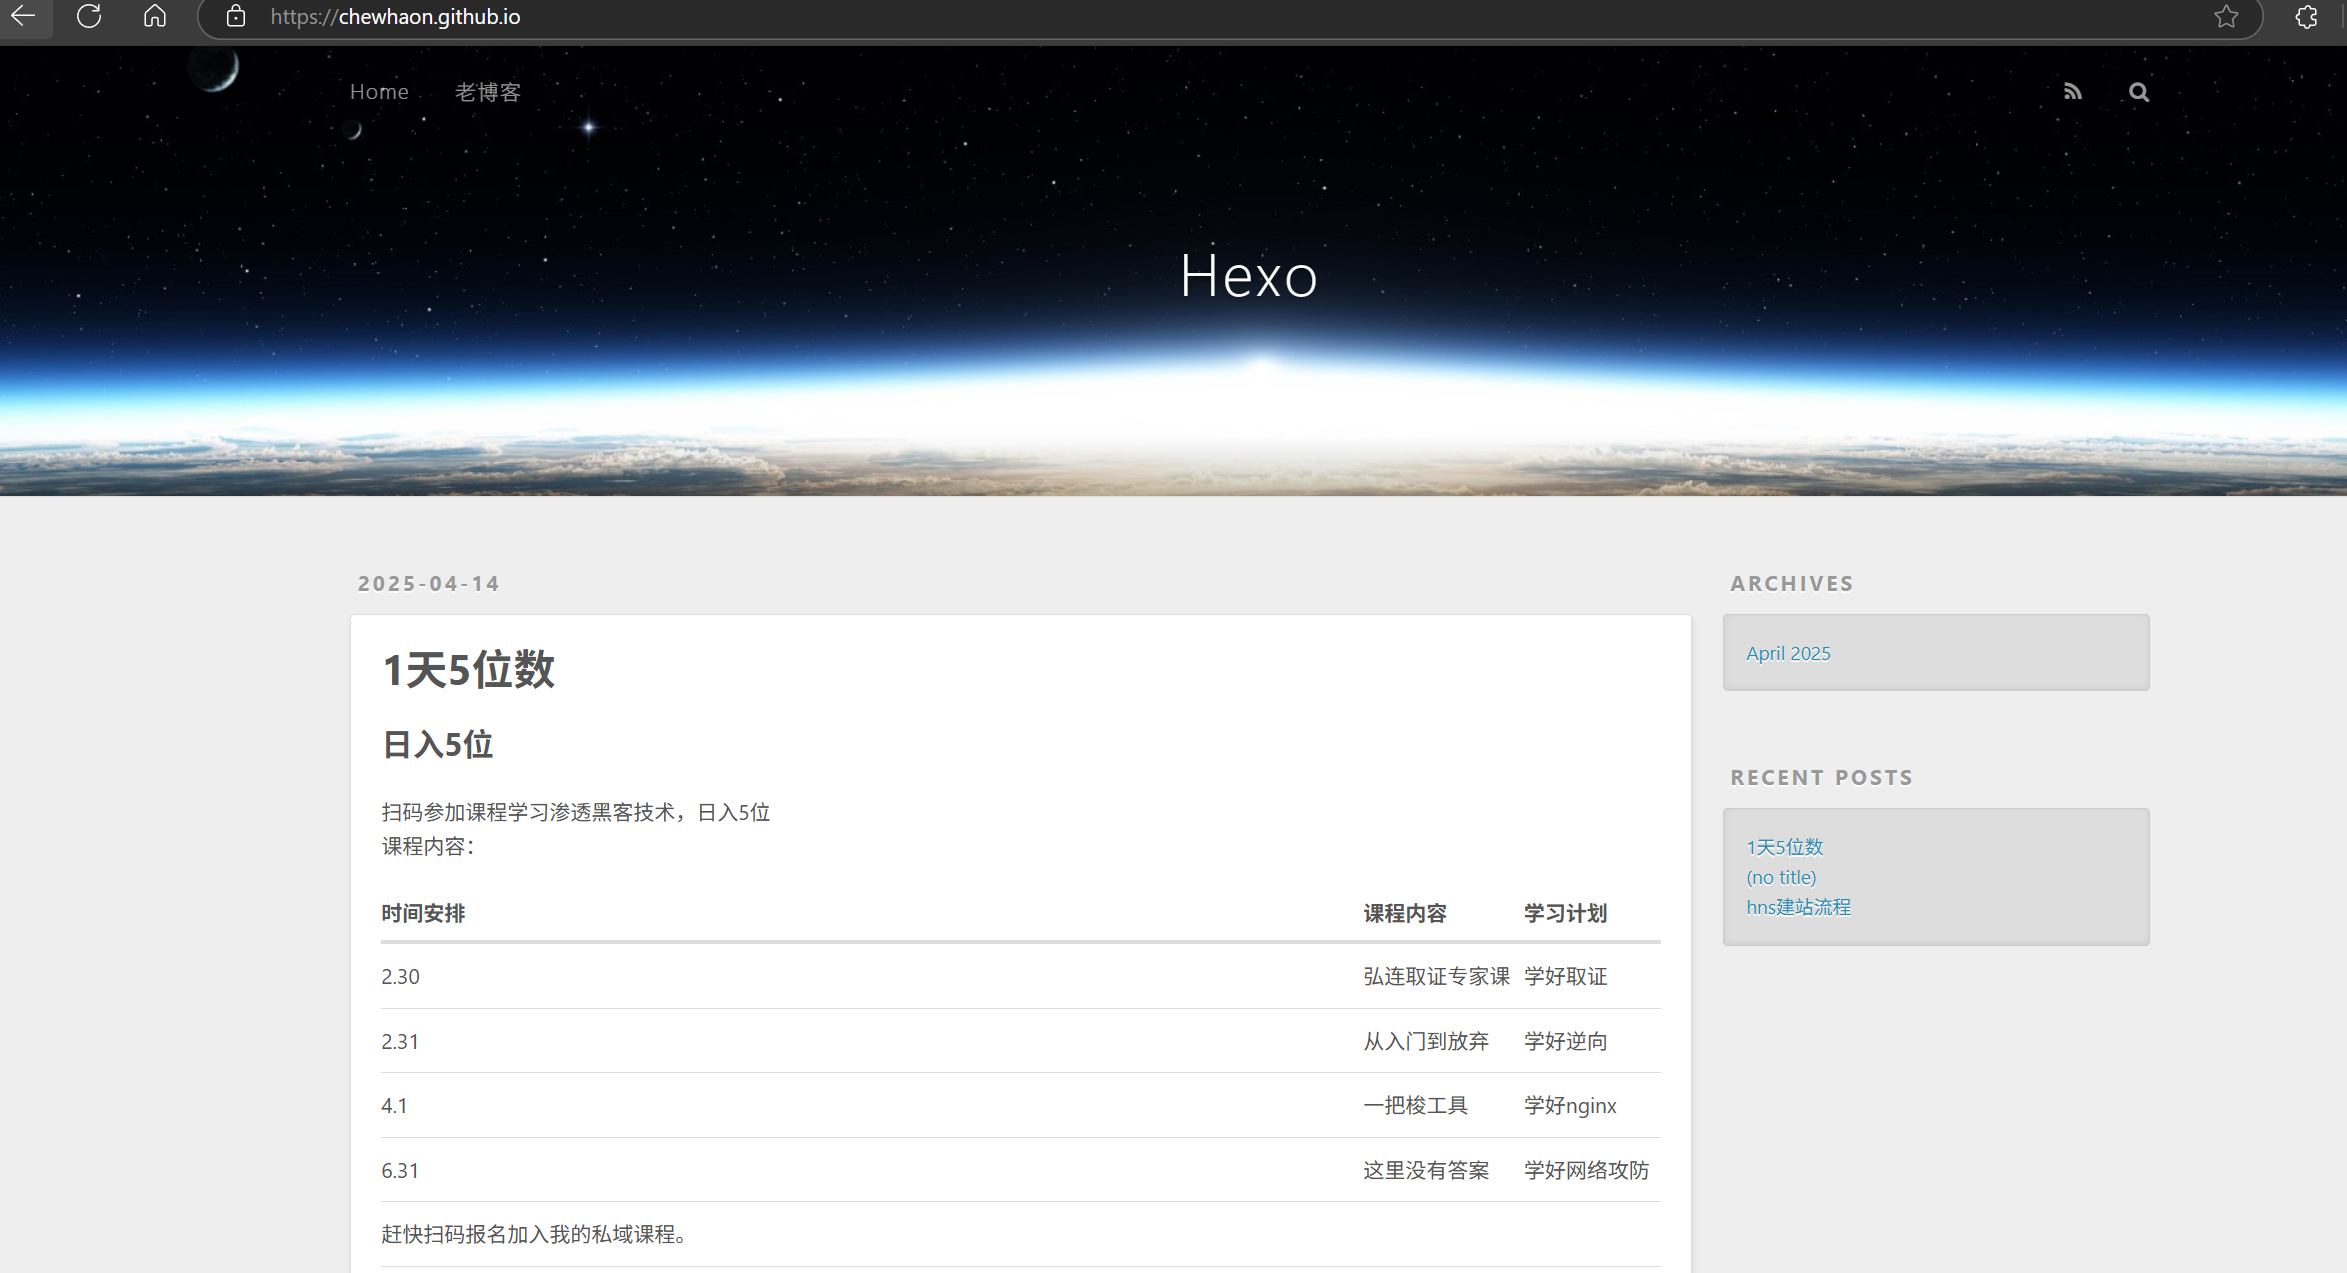Viewport: 2347px width, 1273px height.
Task: Click the site info lock icon
Action: 236,16
